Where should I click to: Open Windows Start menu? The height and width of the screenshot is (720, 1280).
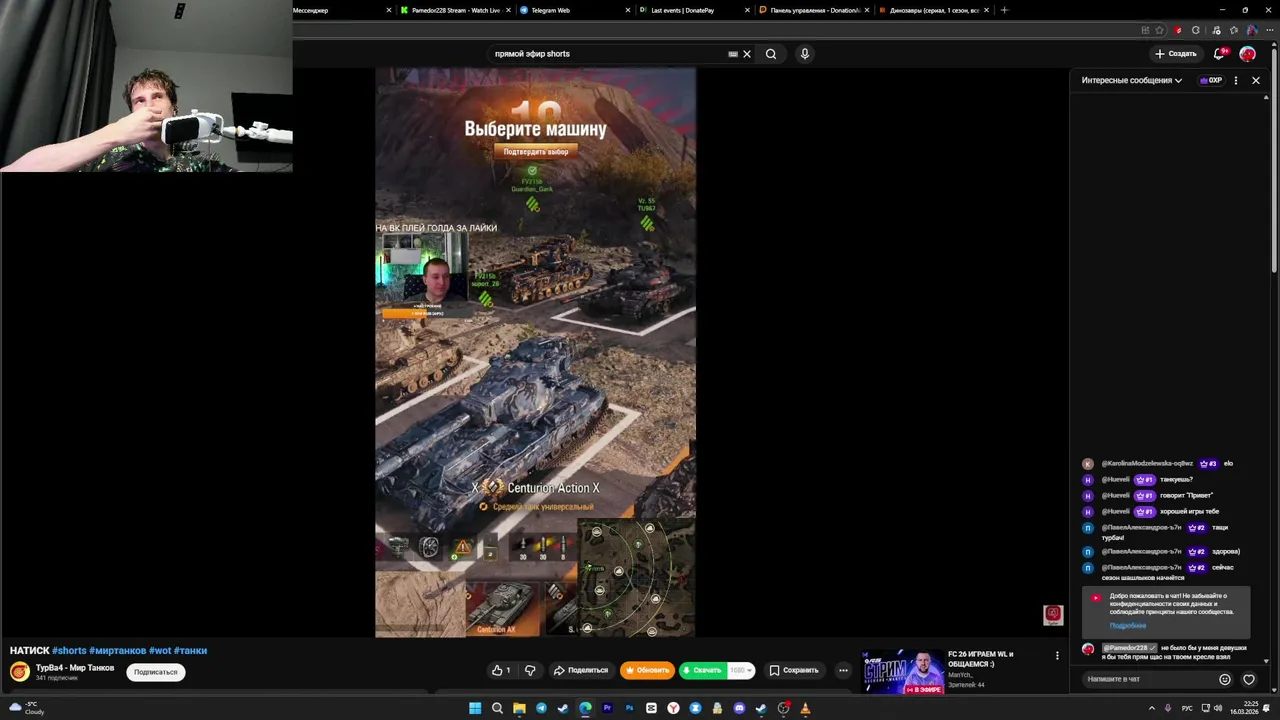click(x=475, y=708)
